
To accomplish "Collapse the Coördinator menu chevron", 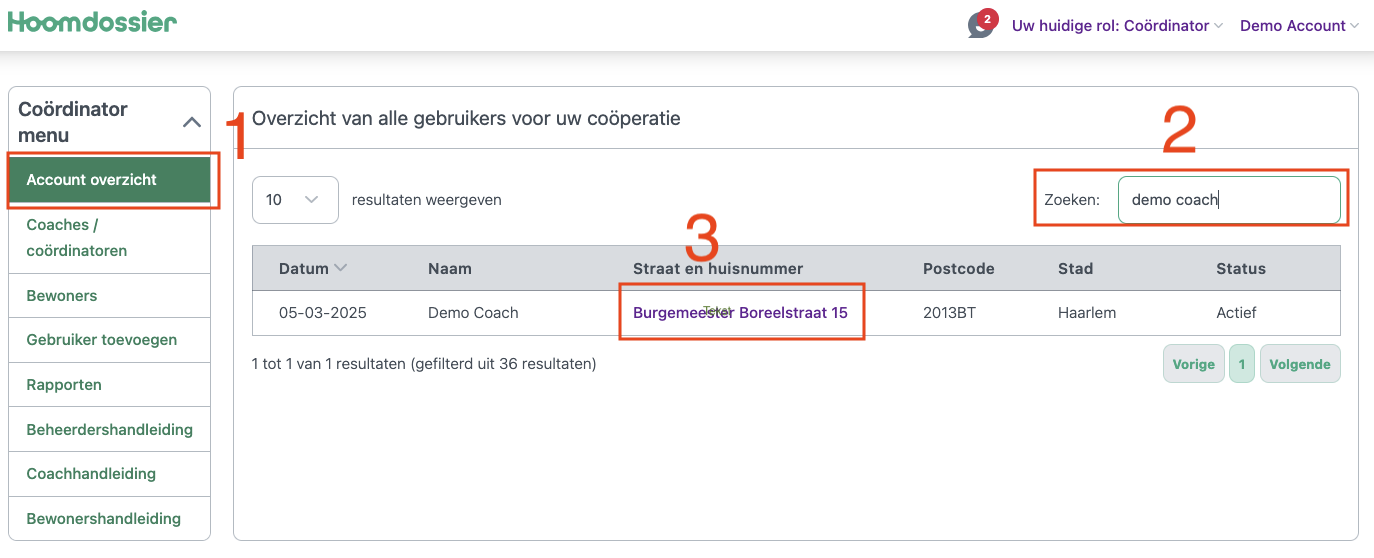I will (x=192, y=122).
